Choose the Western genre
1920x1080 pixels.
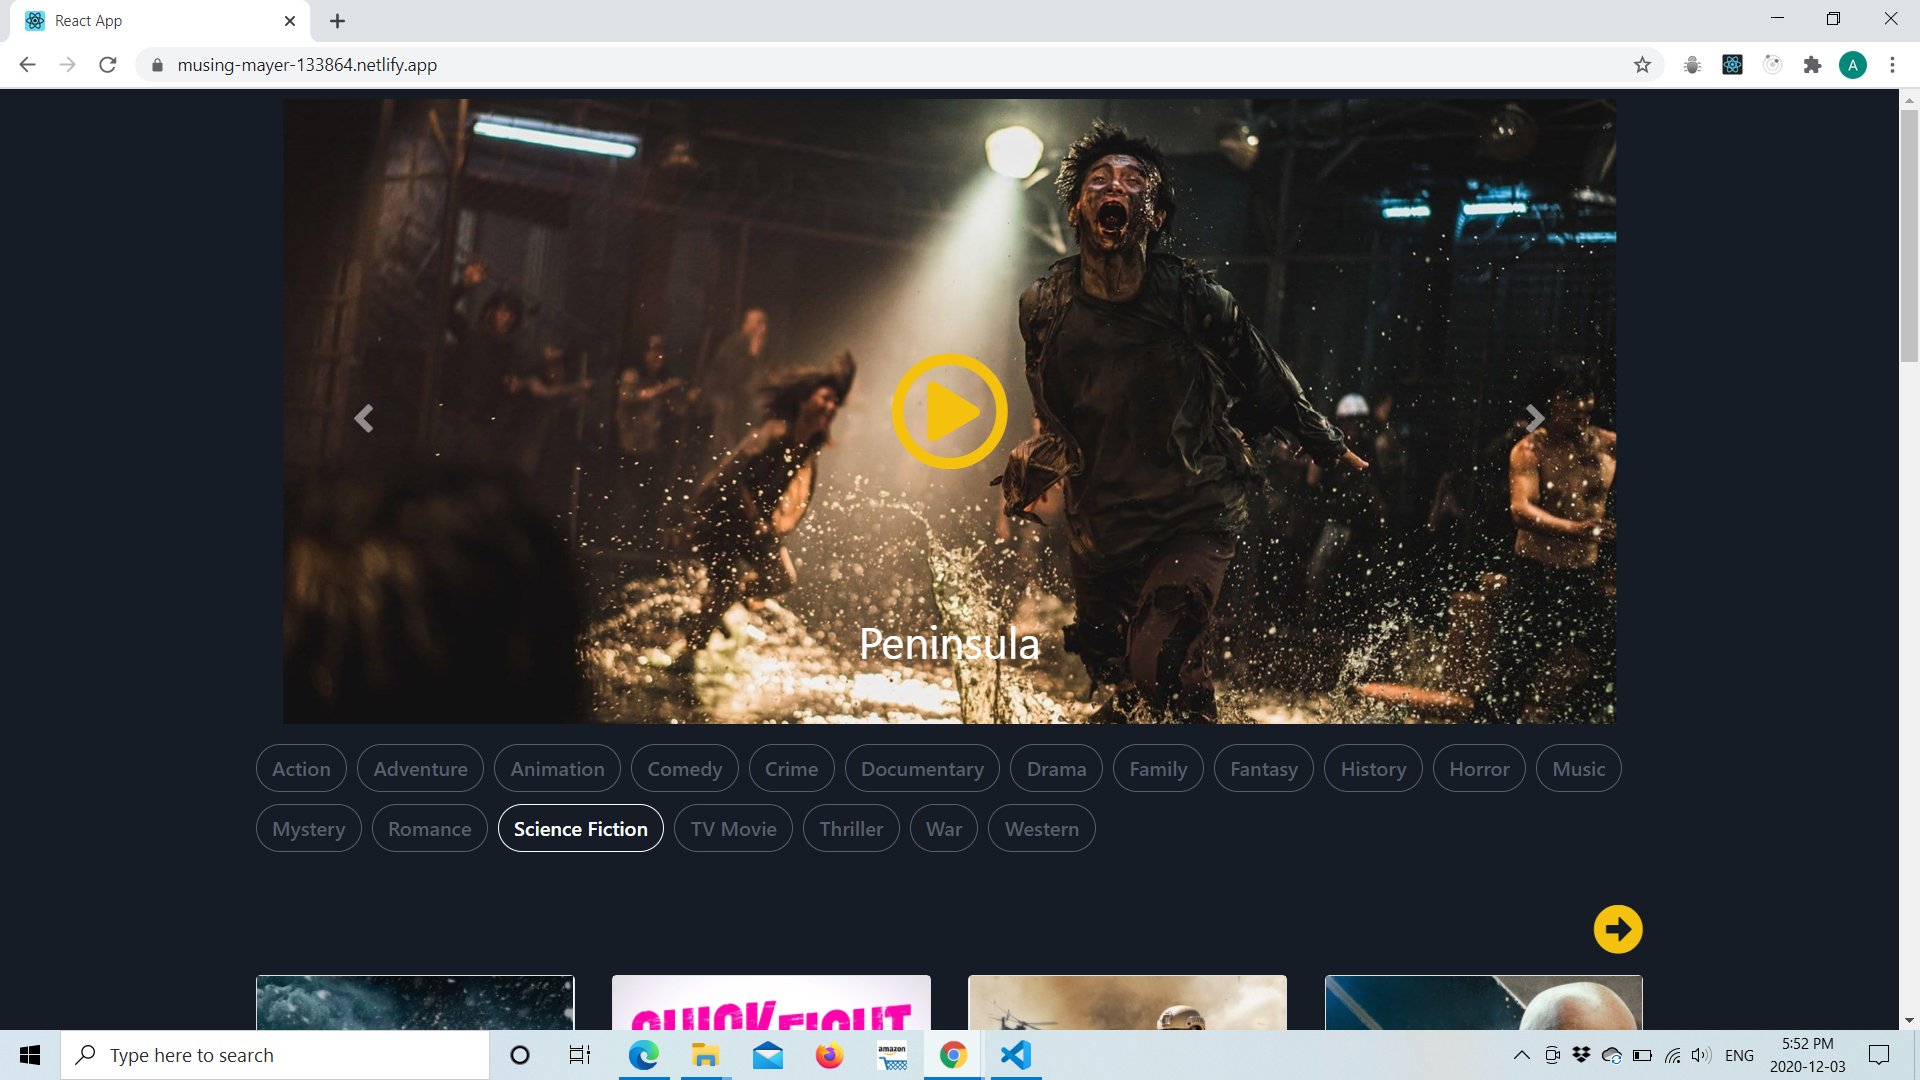[1041, 829]
